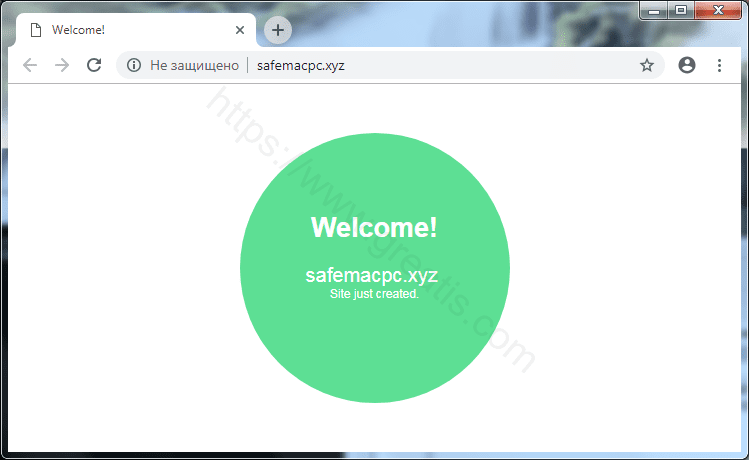Viewport: 749px width, 460px height.
Task: Click the 'Site just created.' text
Action: point(374,294)
